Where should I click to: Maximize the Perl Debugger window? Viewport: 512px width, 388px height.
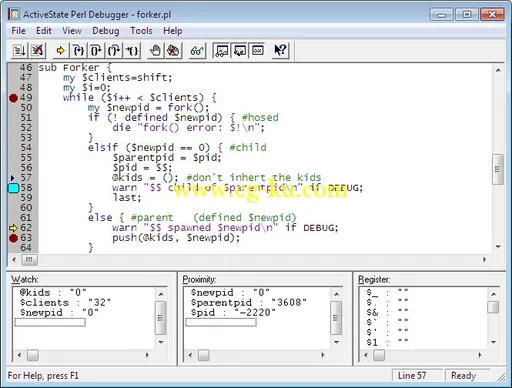(x=467, y=15)
